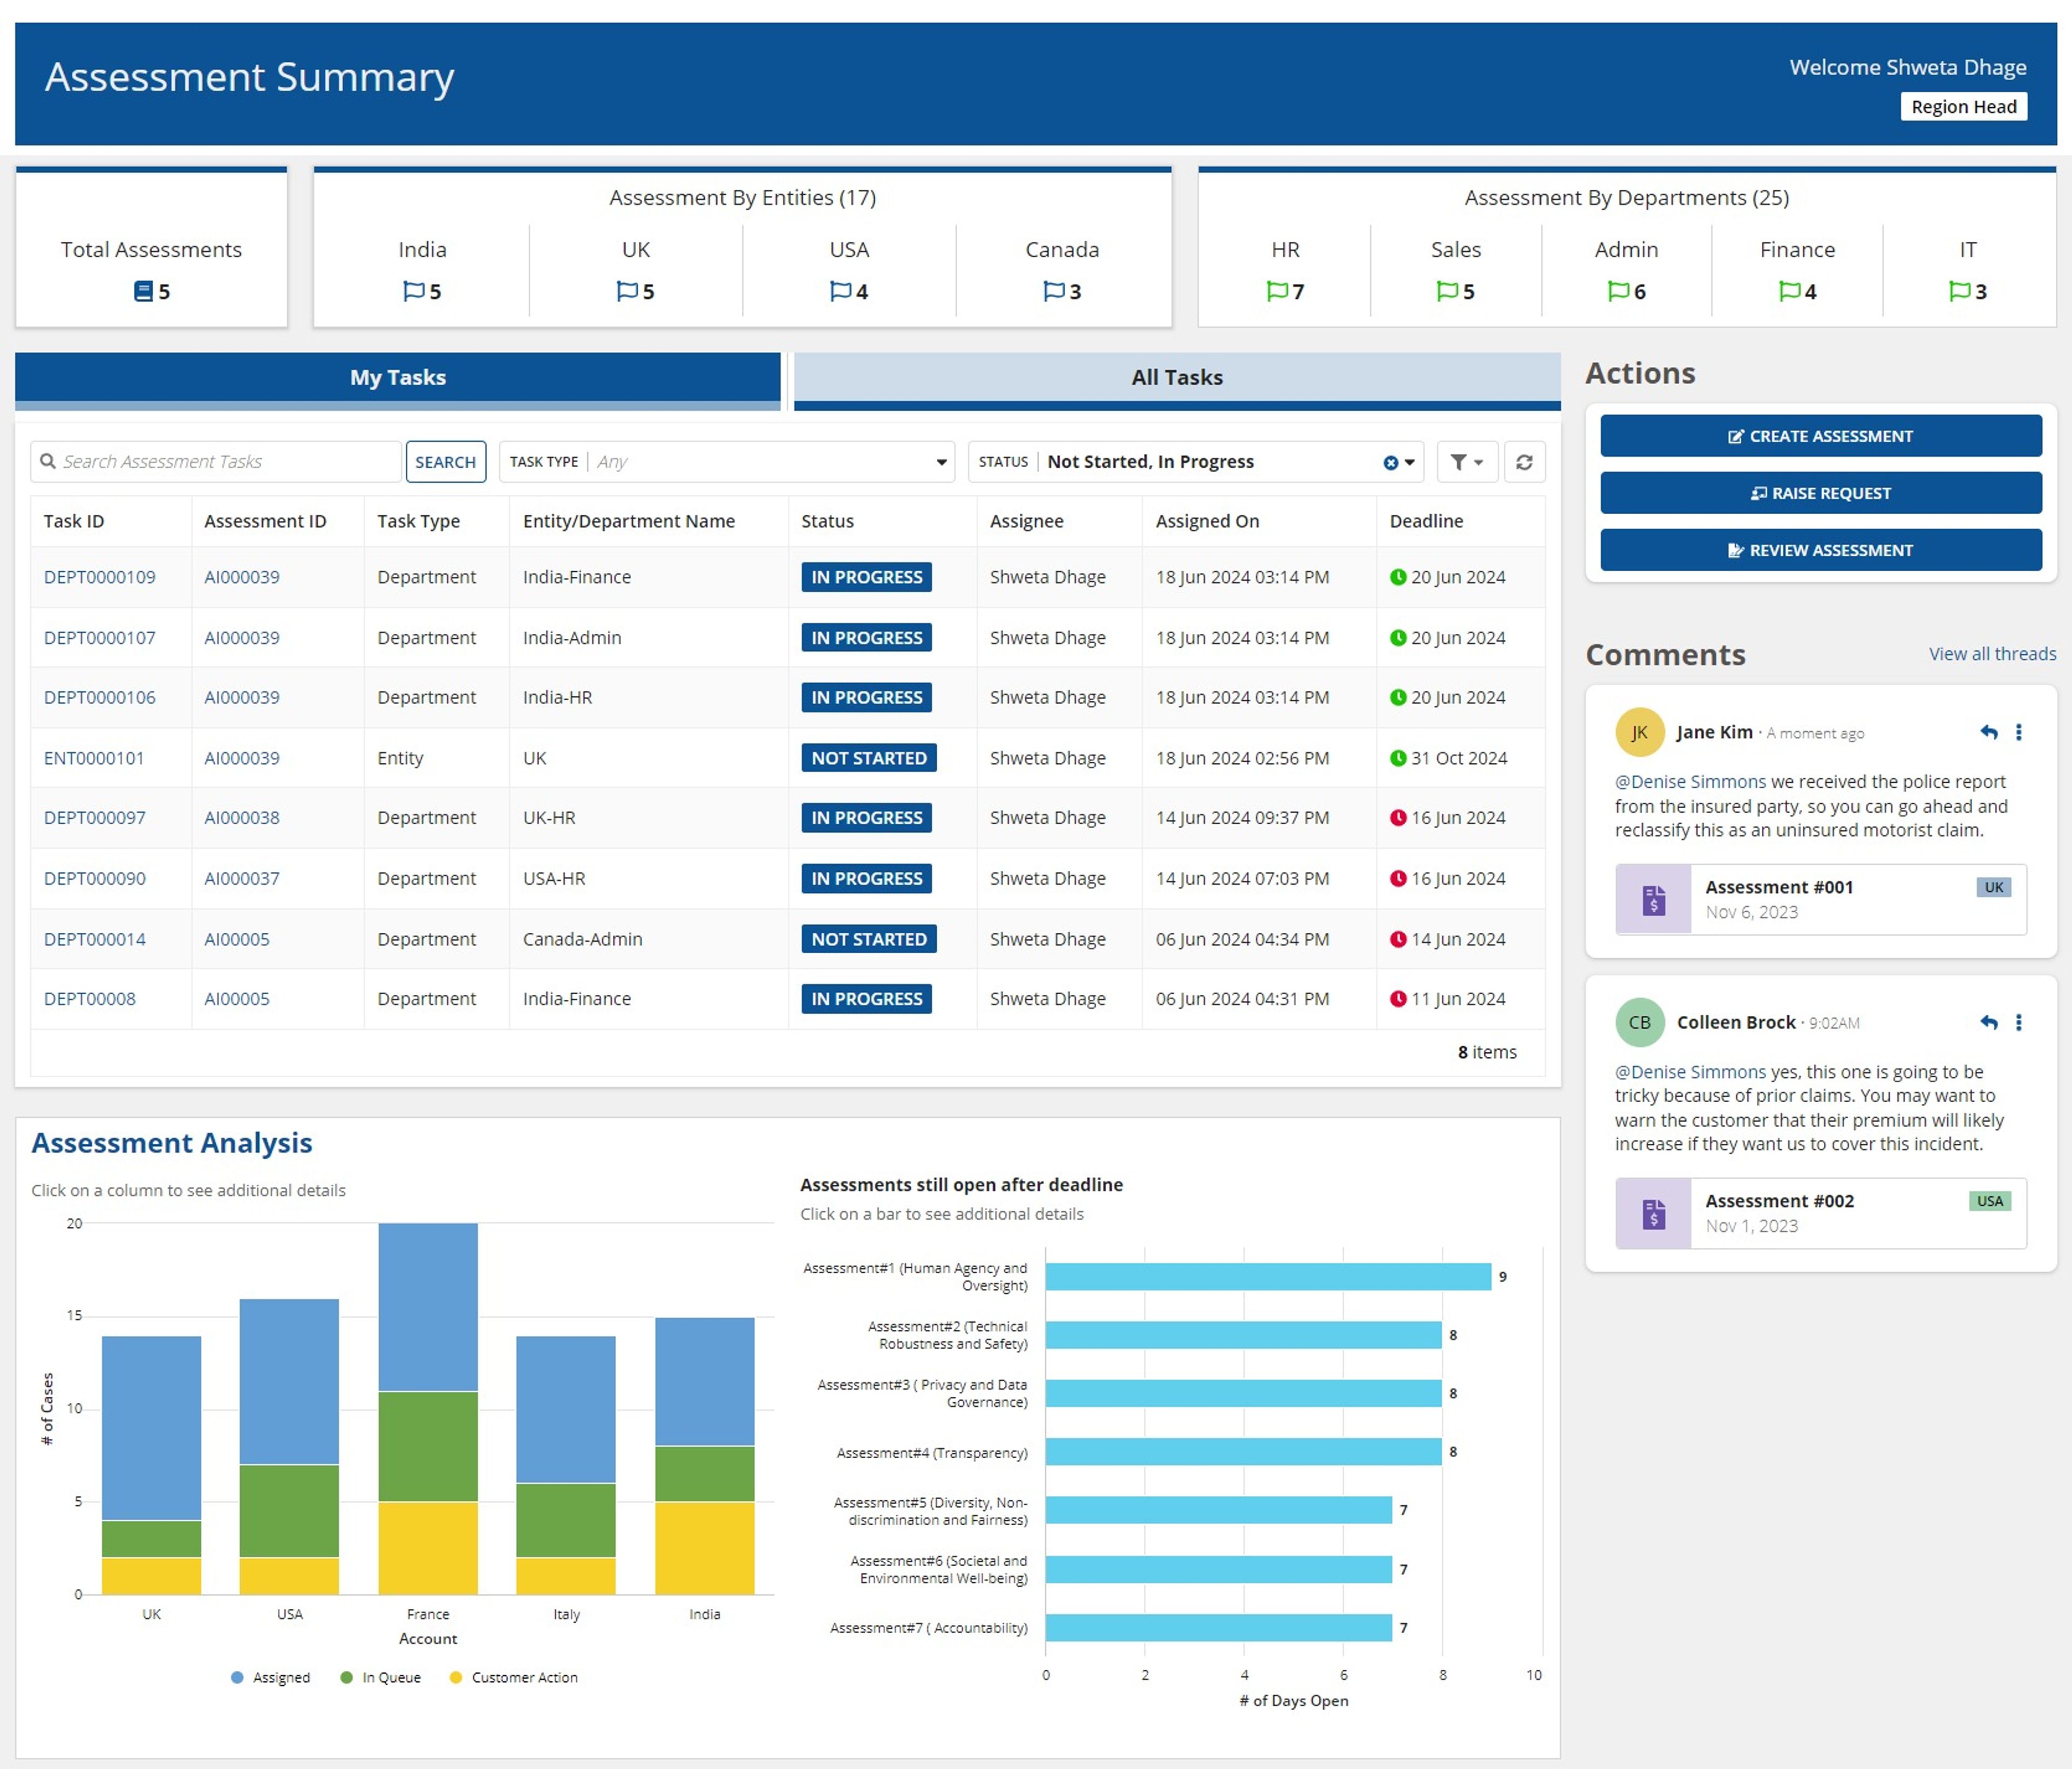This screenshot has width=2072, height=1769.
Task: Clear the Status filter with the x icon
Action: (1390, 462)
